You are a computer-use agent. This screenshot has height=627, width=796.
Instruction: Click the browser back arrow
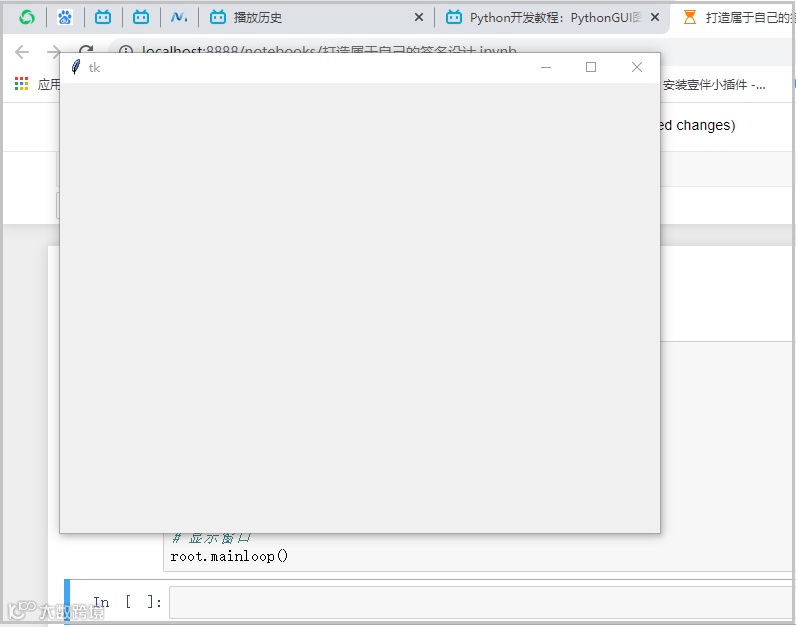click(22, 52)
